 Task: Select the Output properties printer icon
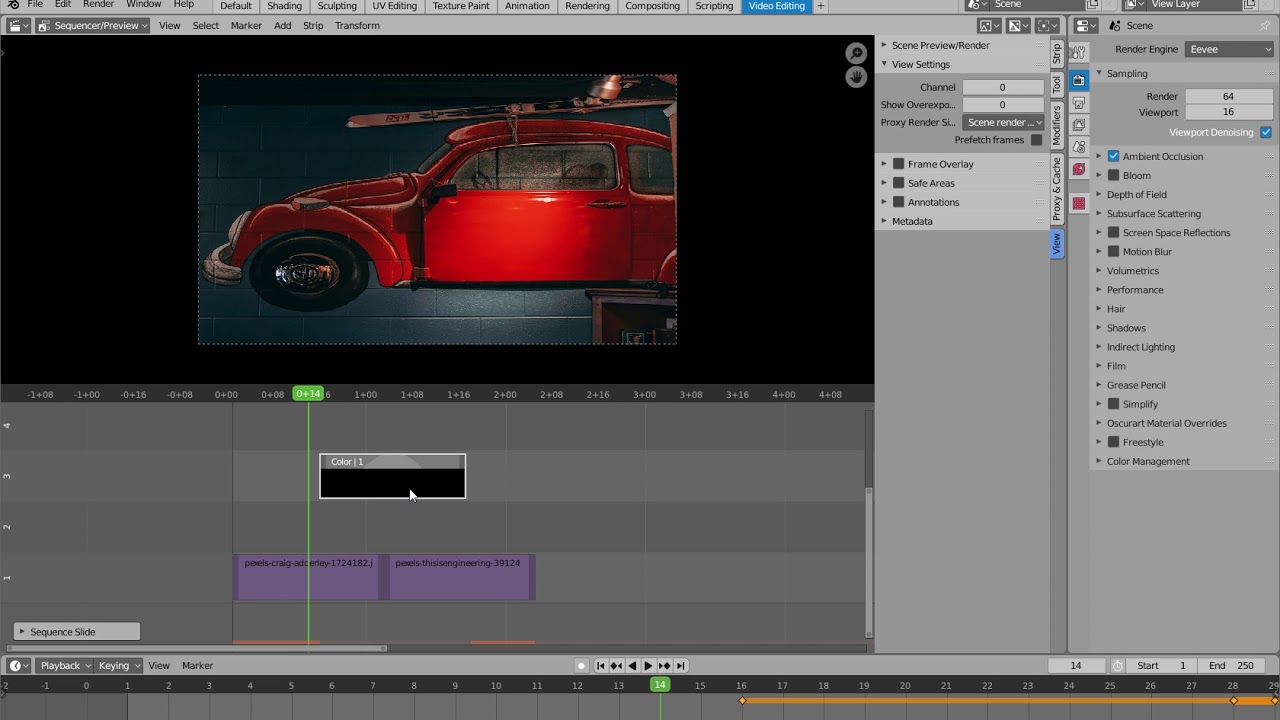(x=1079, y=103)
